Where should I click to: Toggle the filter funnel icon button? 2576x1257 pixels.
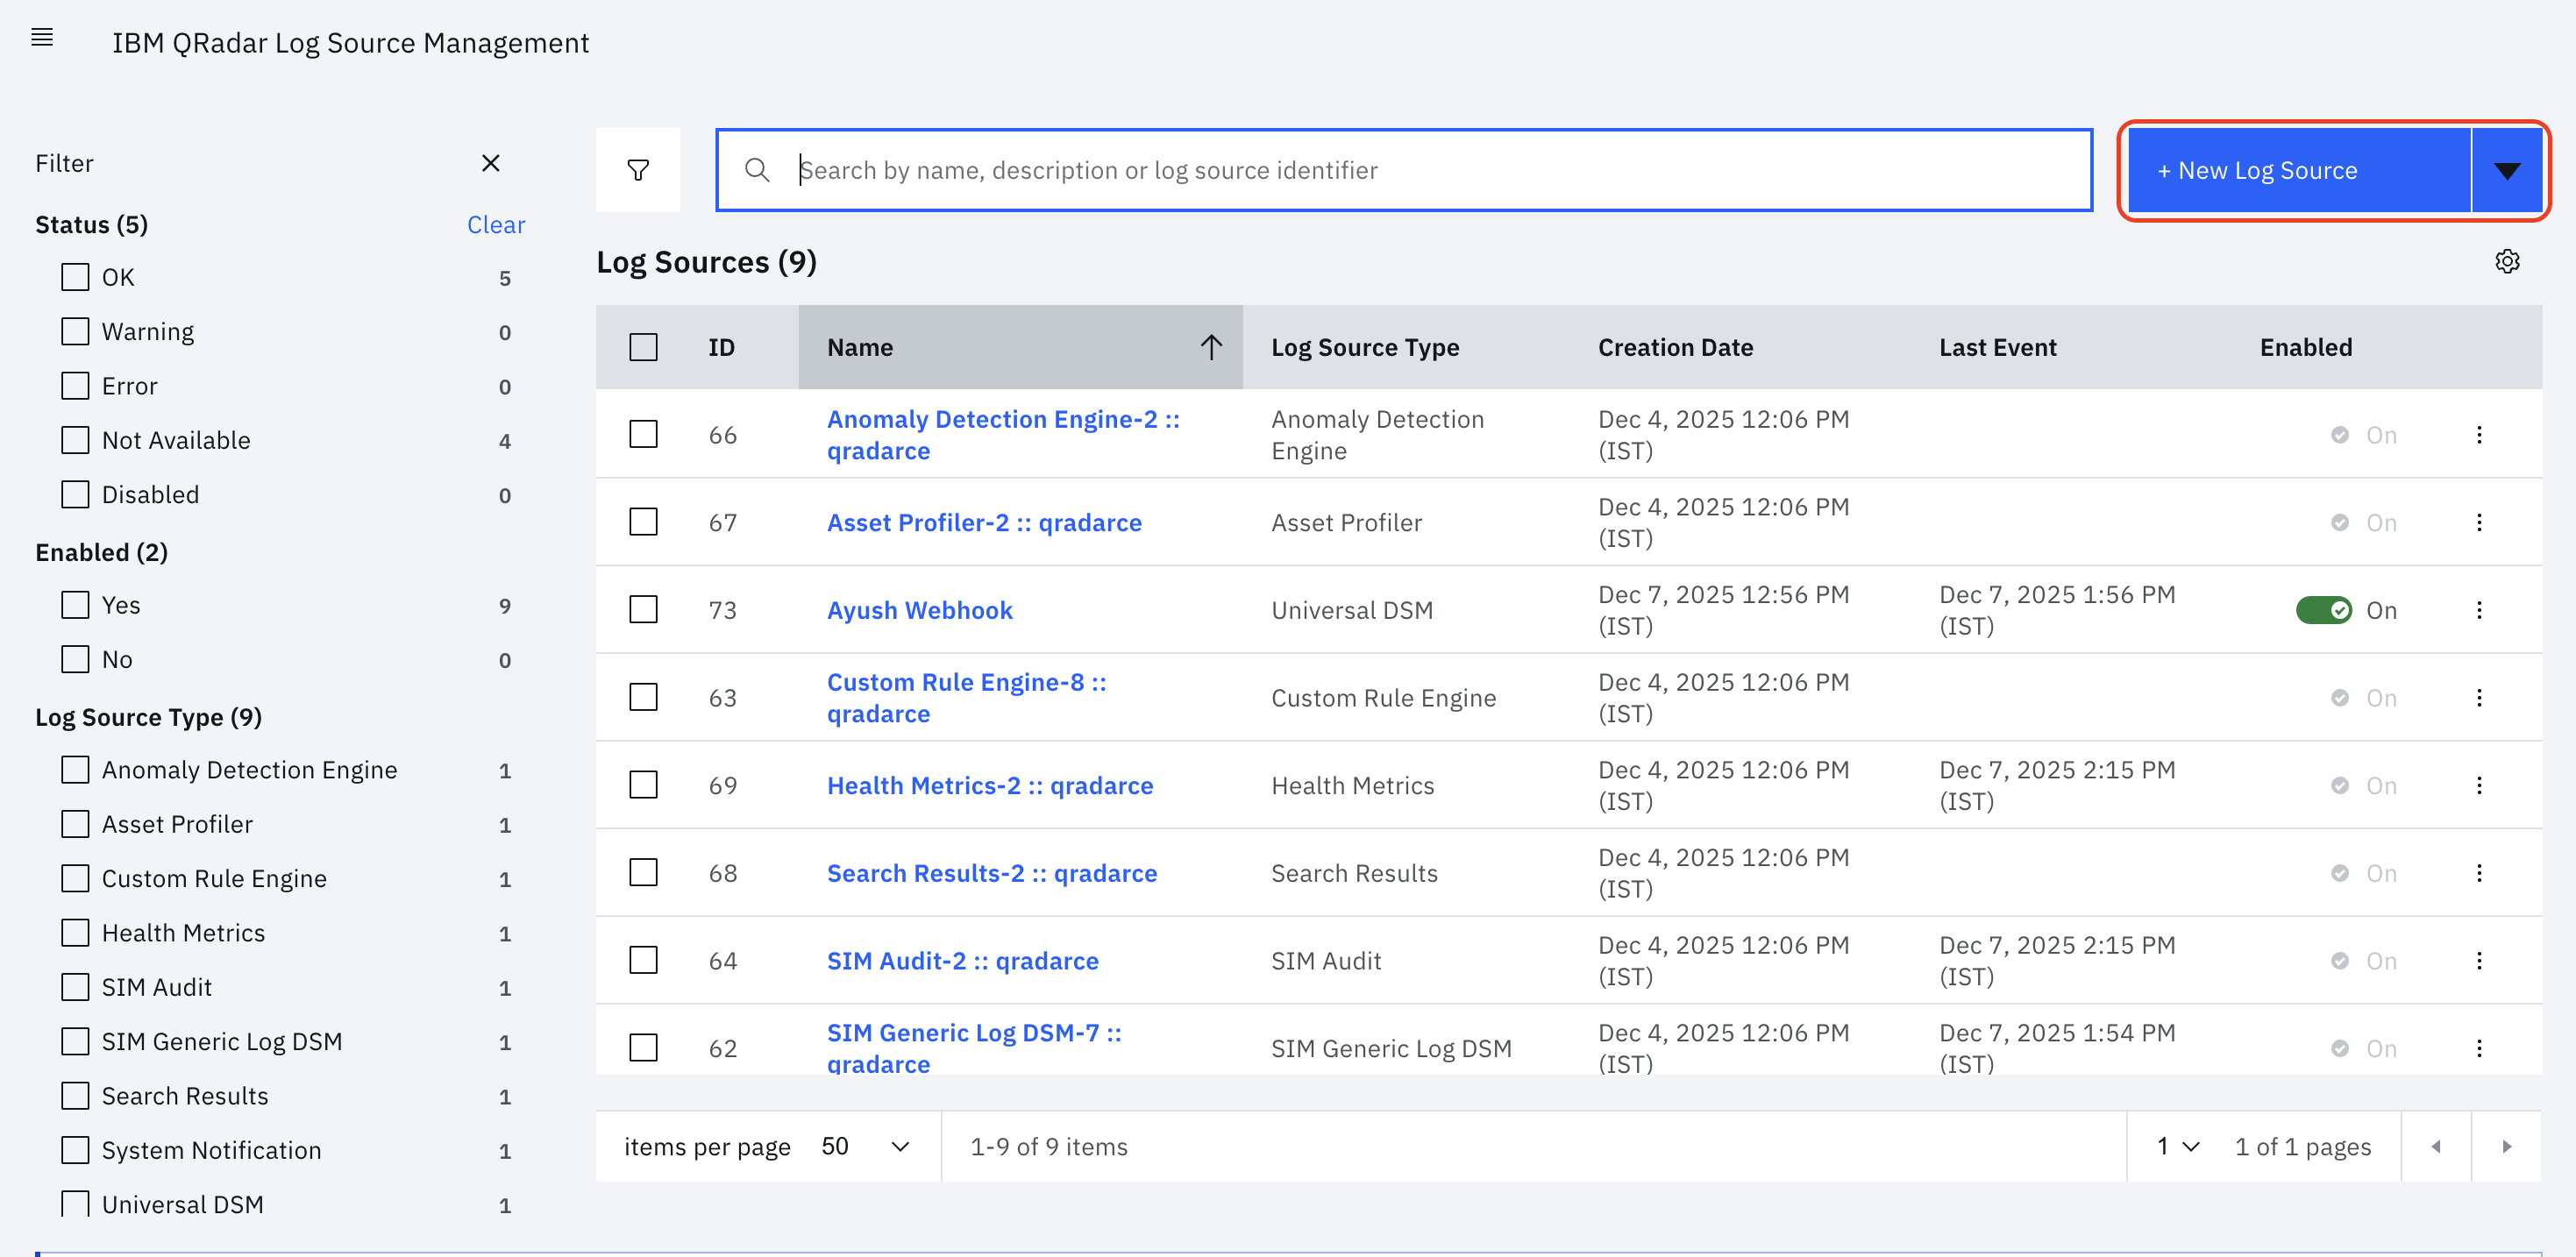coord(638,170)
